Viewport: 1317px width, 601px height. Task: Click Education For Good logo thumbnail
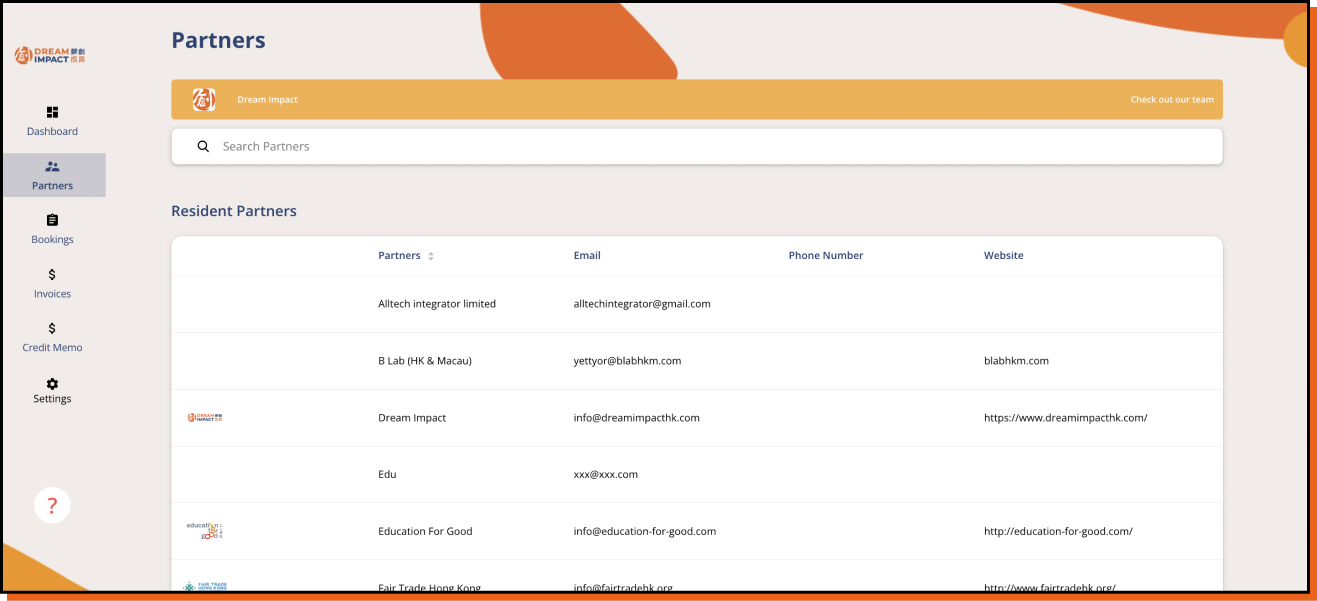(x=205, y=531)
